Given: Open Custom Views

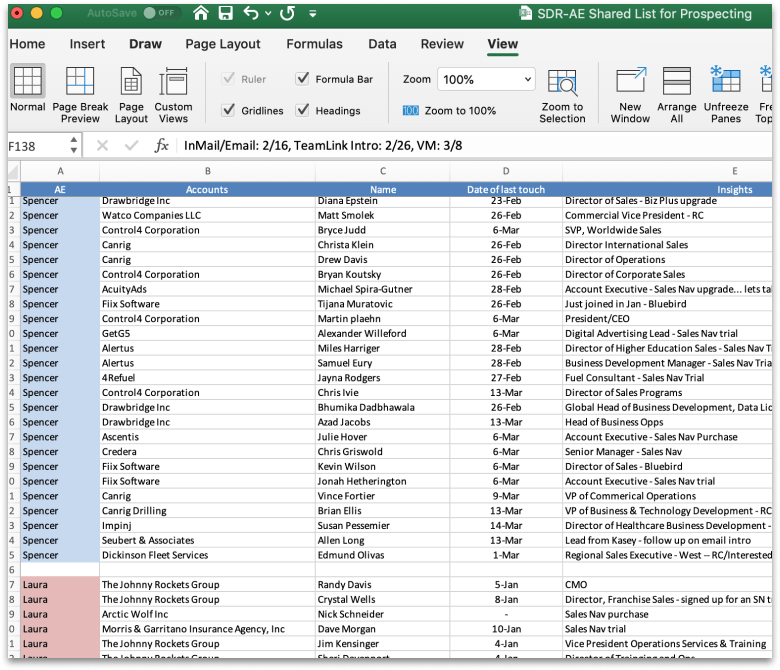Looking at the screenshot, I should pos(173,95).
